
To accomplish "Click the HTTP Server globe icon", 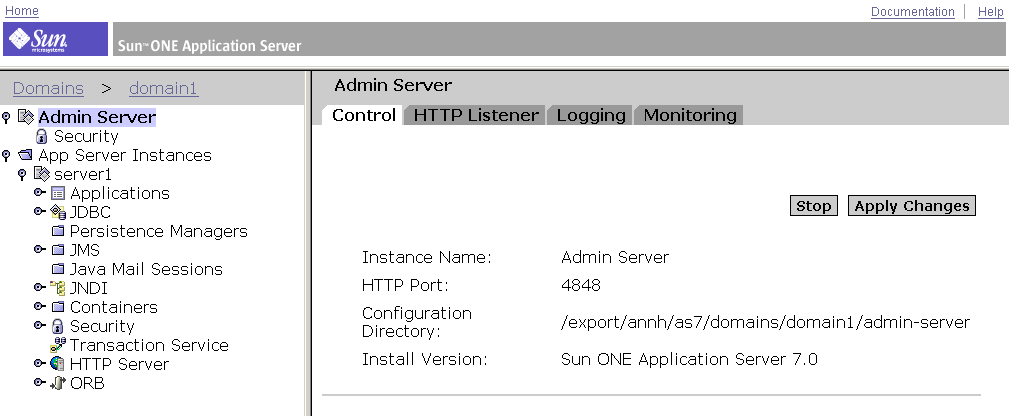I will point(58,364).
